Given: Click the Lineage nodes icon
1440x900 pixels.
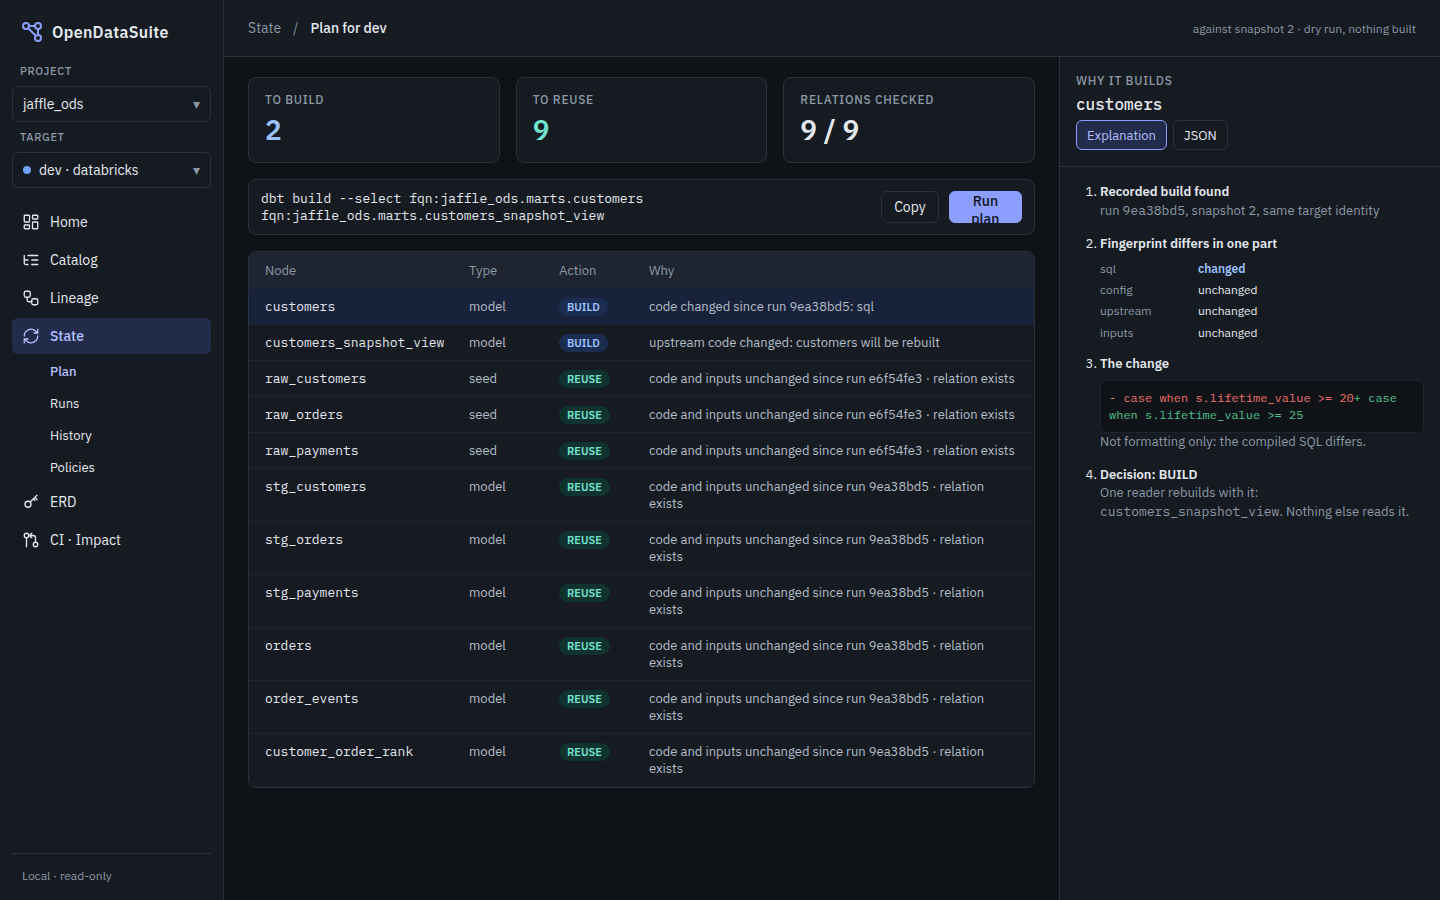Looking at the screenshot, I should [31, 298].
